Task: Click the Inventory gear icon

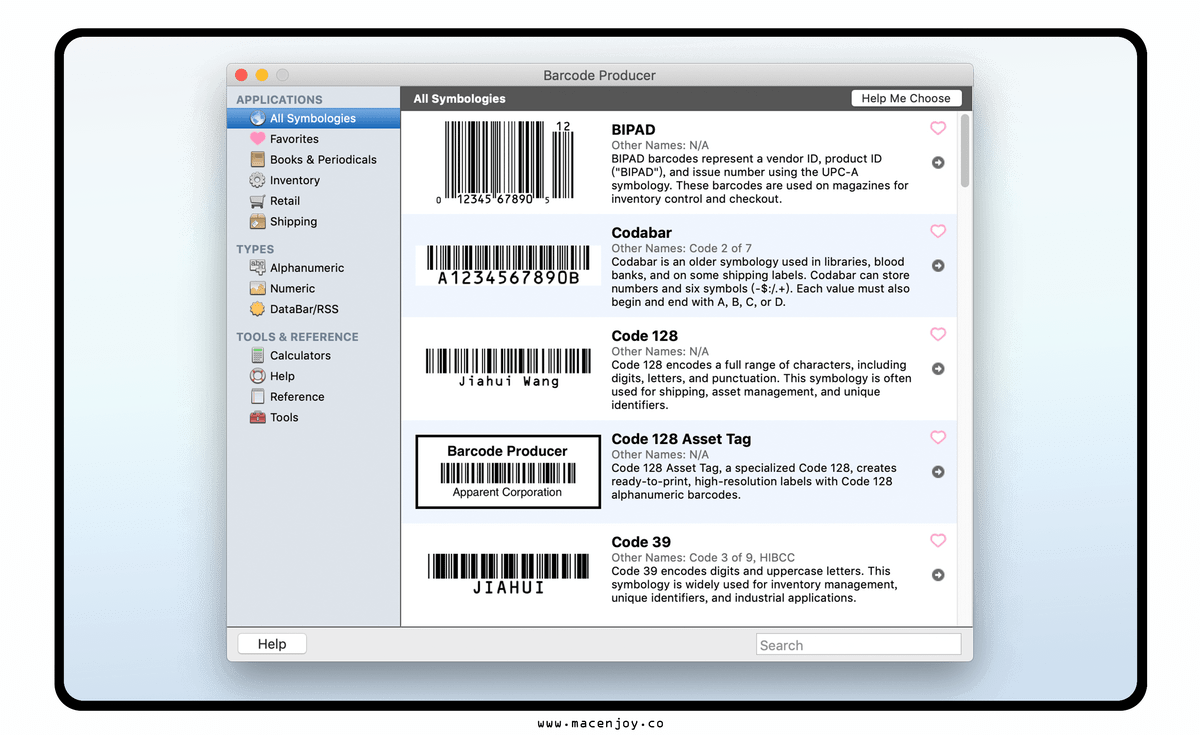Action: click(x=257, y=180)
